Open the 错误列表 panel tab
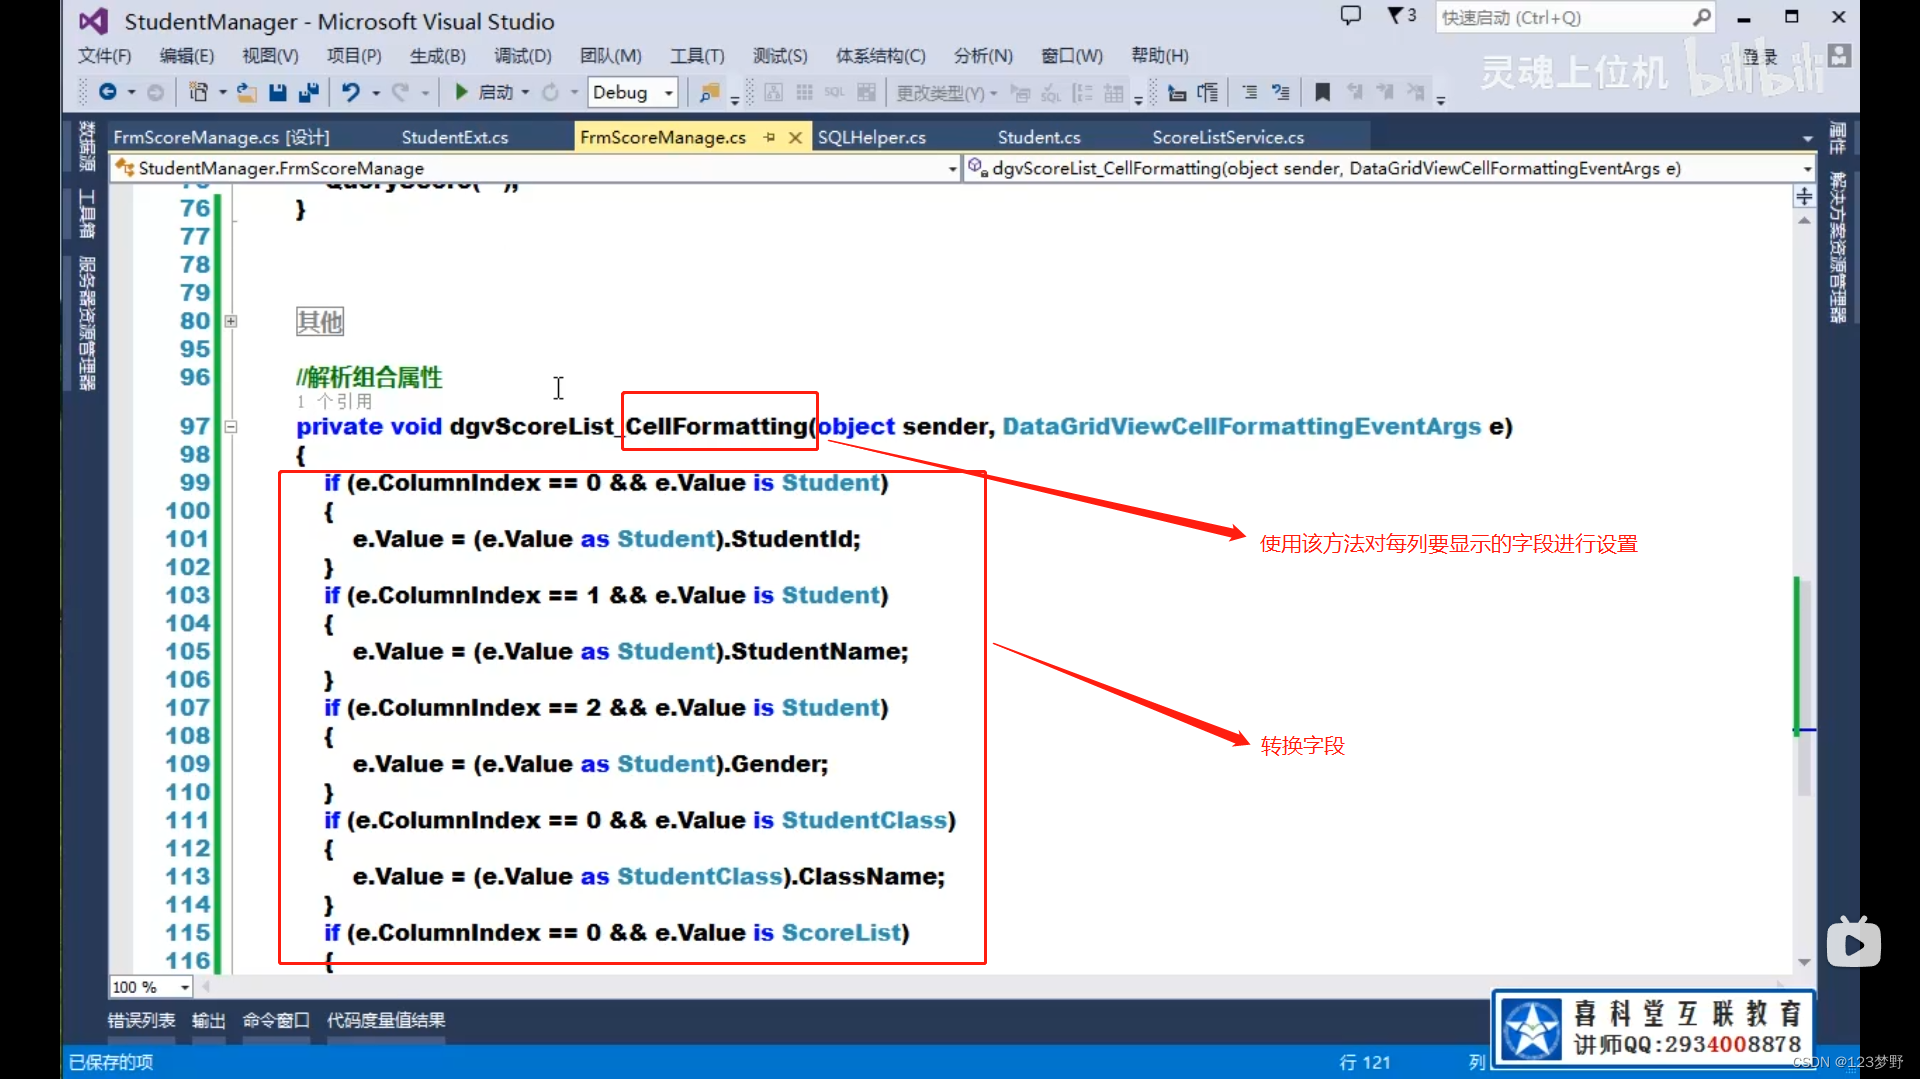The height and width of the screenshot is (1079, 1920). click(x=141, y=1020)
